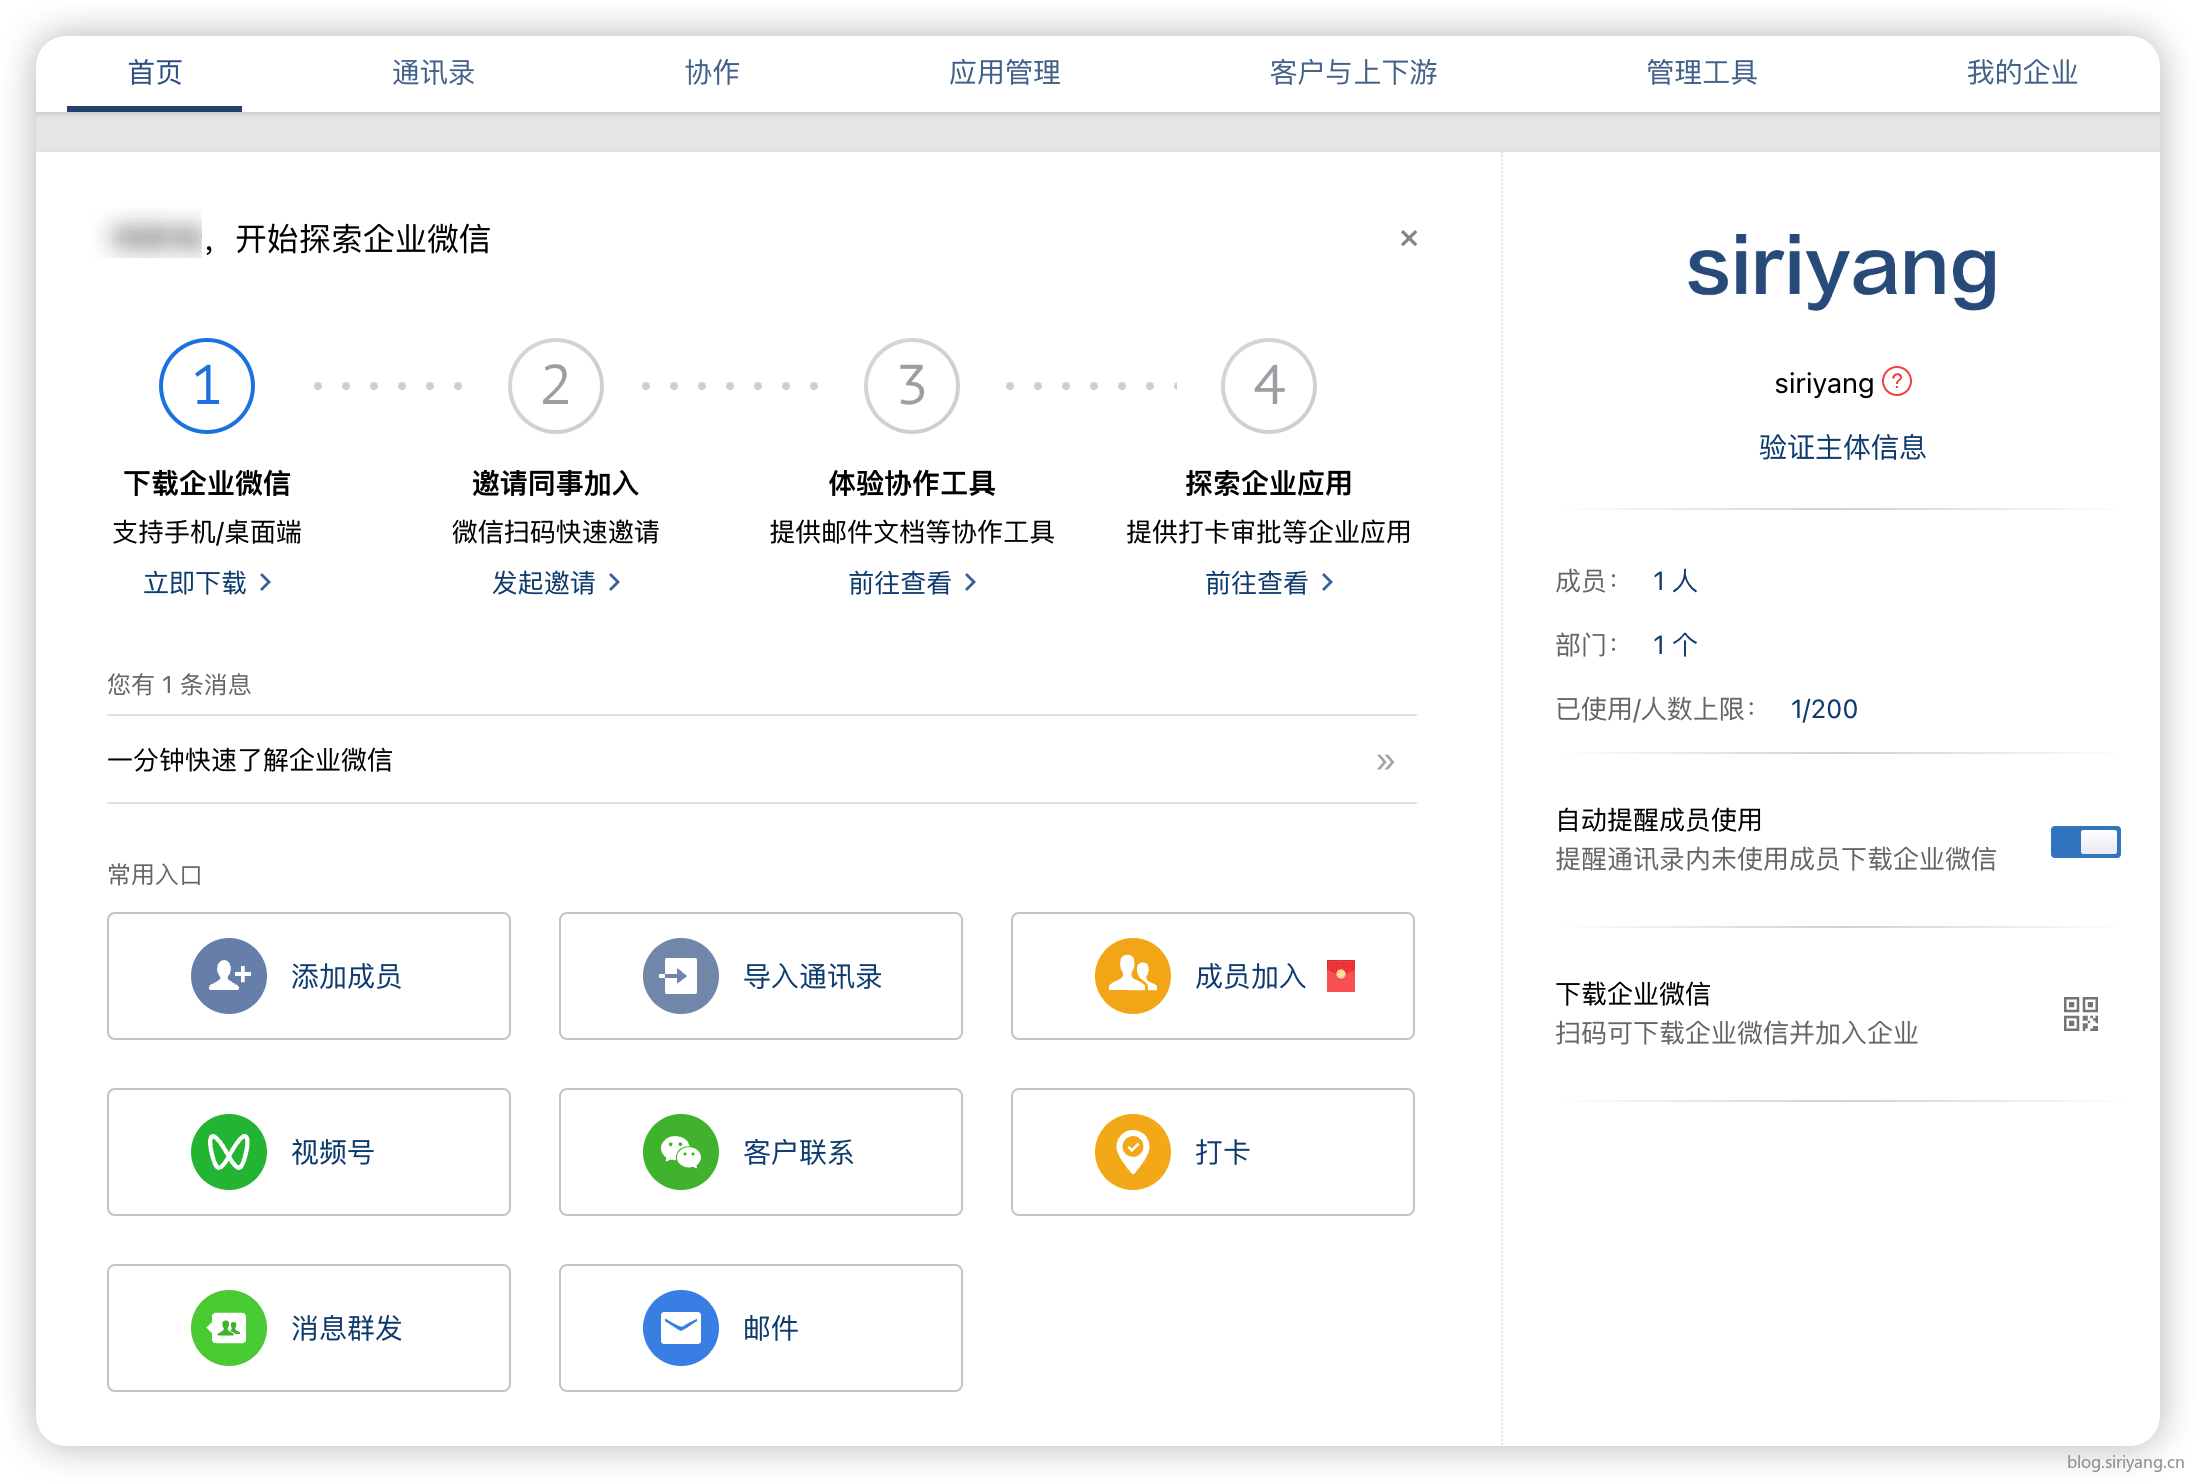The width and height of the screenshot is (2196, 1482).
Task: Toggle the 自动提醒成员使用 switch
Action: point(2084,842)
